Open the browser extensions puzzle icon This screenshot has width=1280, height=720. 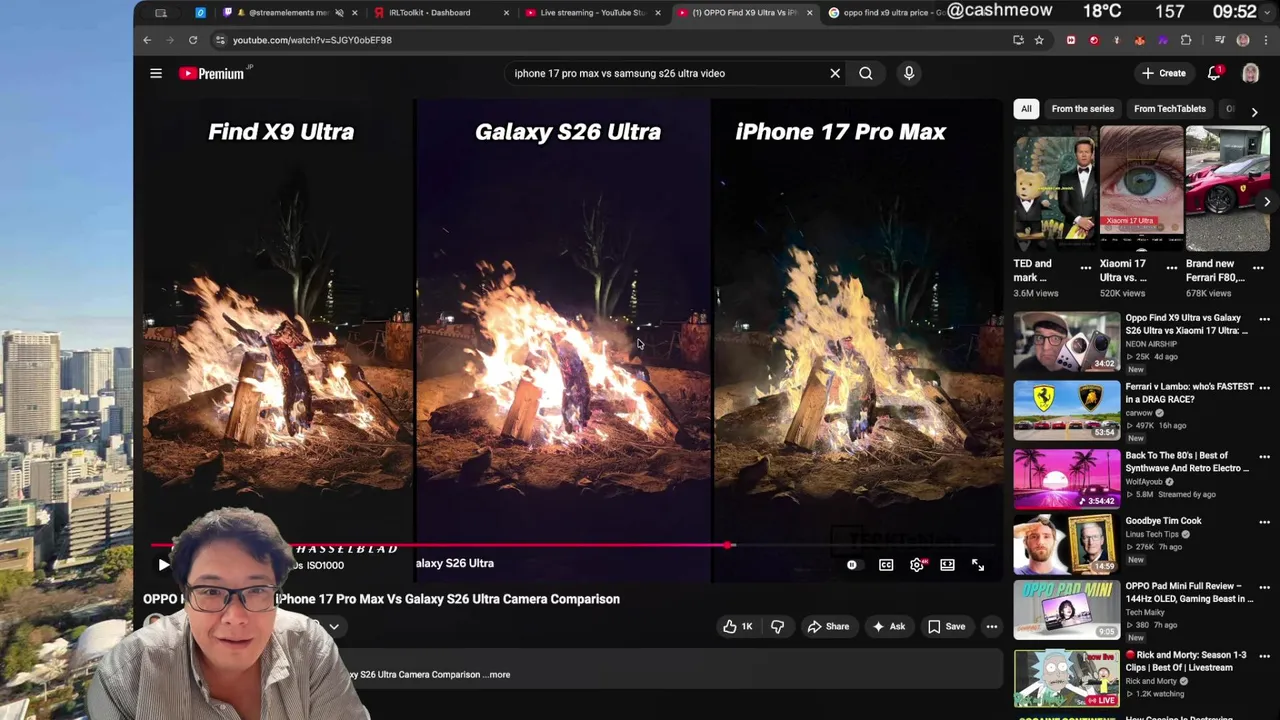(x=1186, y=40)
